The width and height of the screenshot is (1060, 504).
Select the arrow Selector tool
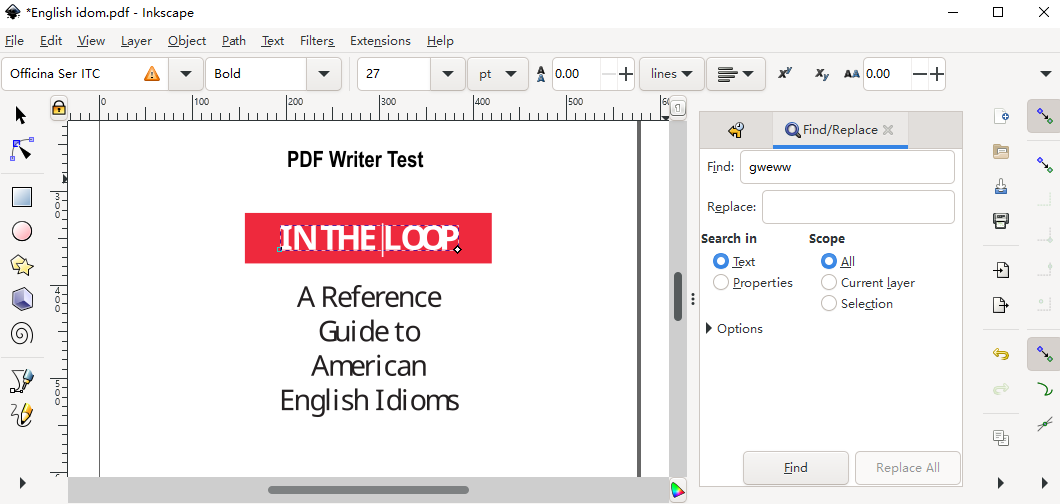(x=21, y=115)
